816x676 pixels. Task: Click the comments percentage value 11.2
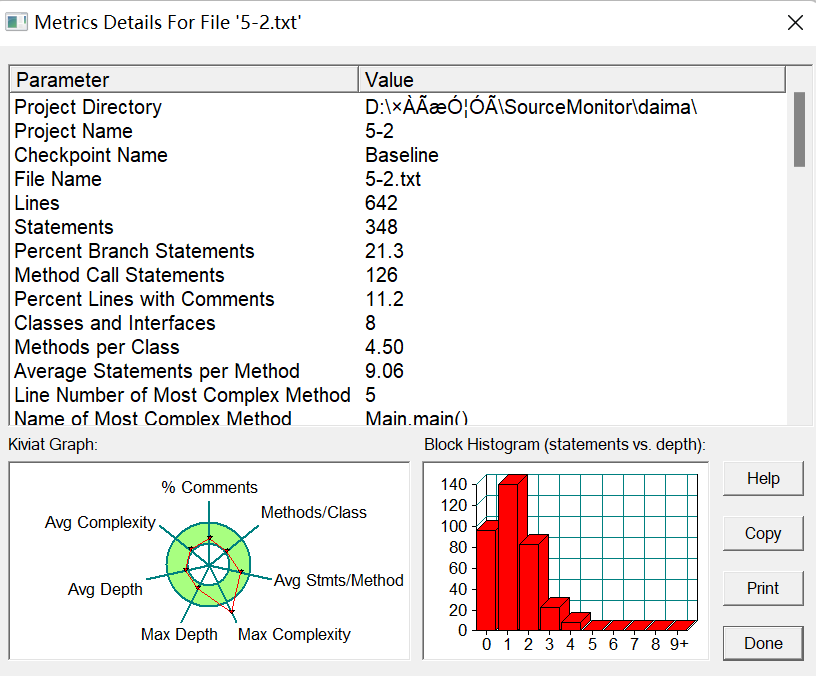tap(385, 299)
